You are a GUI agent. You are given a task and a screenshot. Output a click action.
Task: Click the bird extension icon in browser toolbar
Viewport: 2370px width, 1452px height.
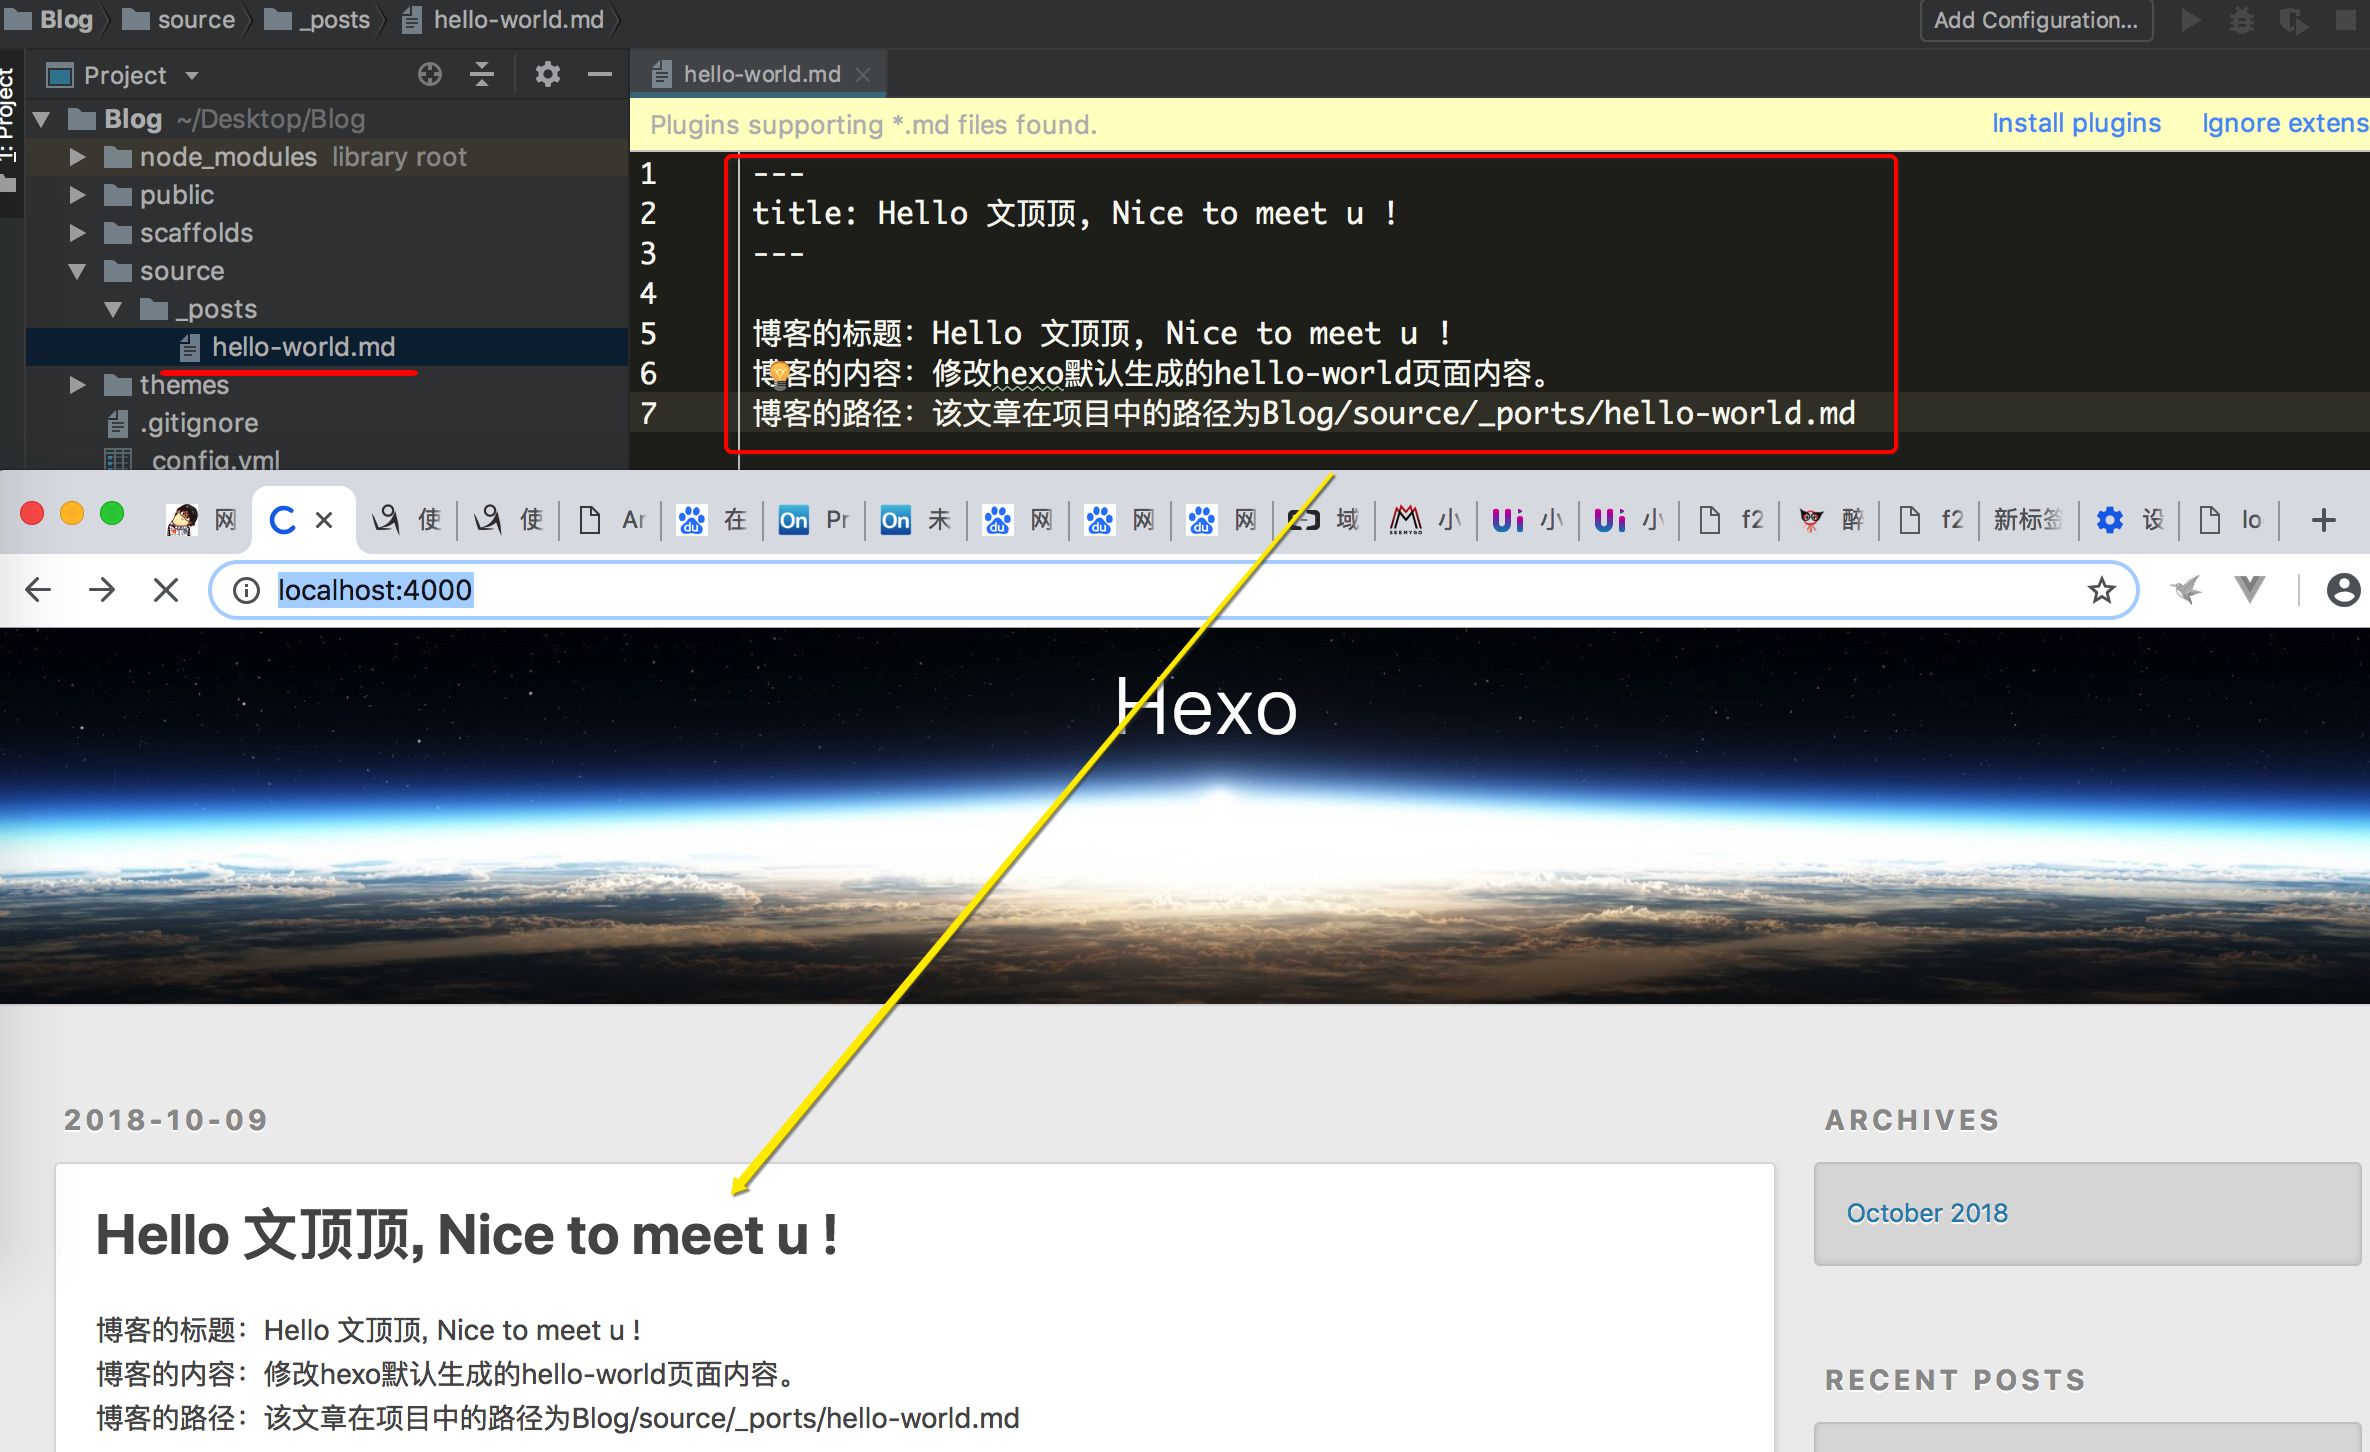coord(2186,590)
